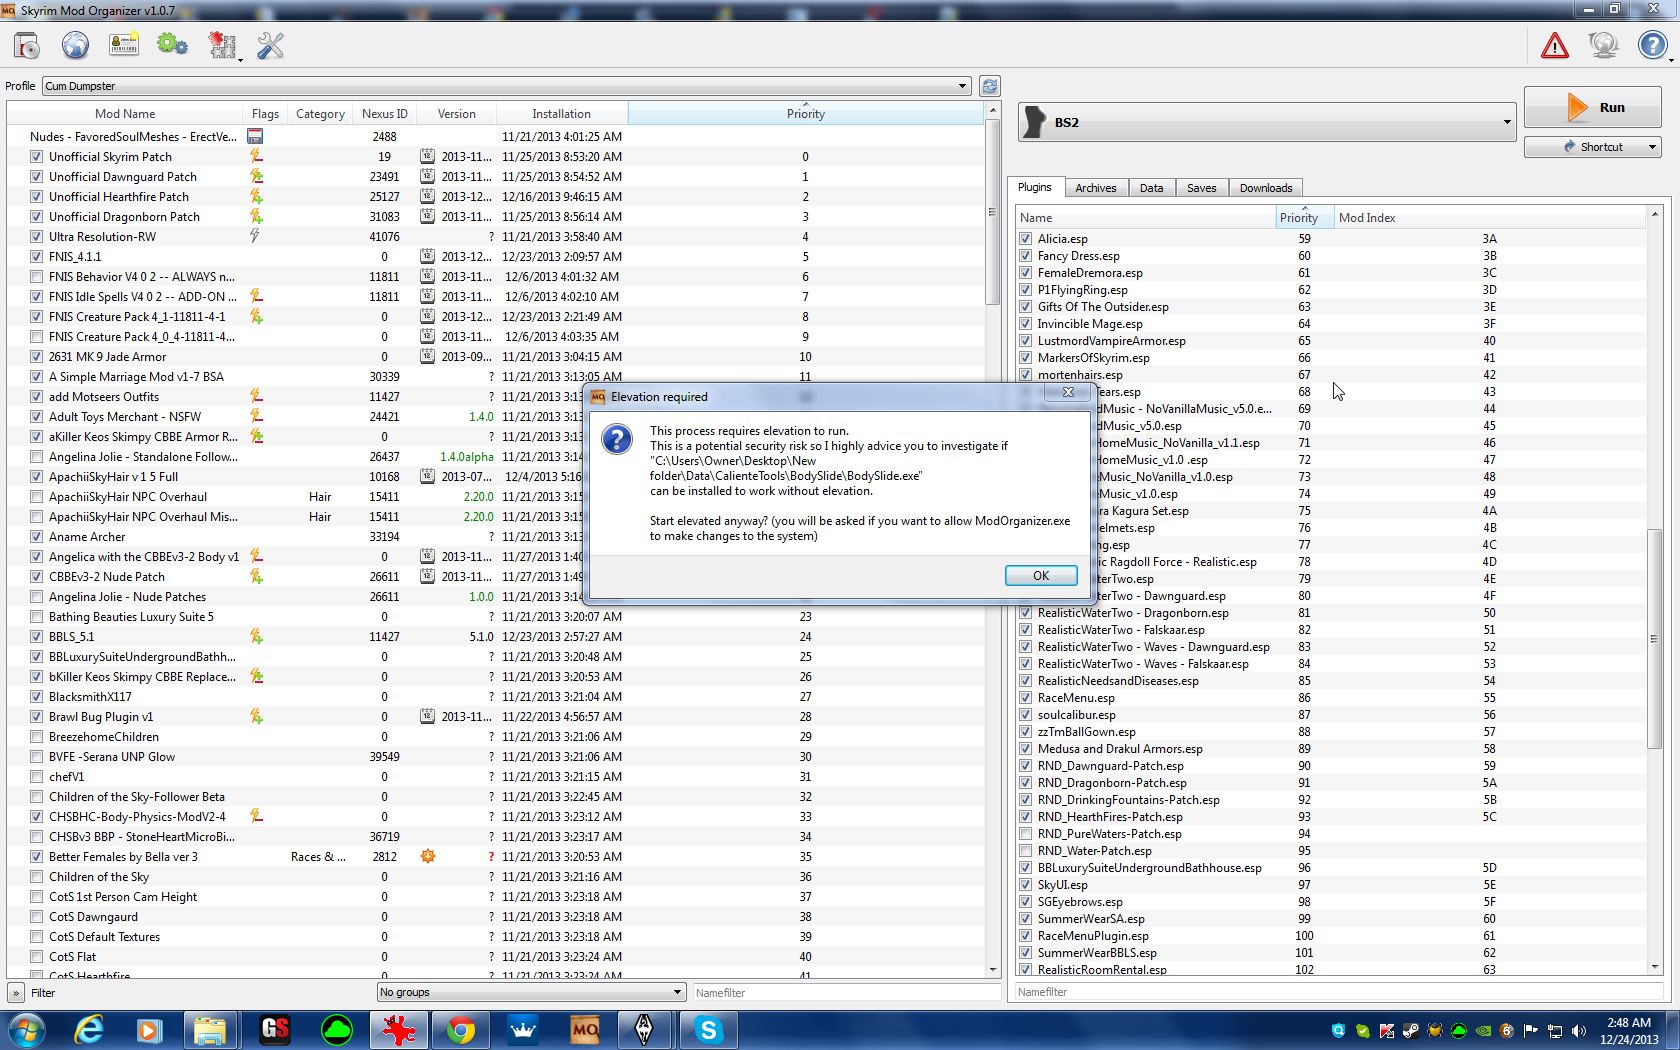The height and width of the screenshot is (1050, 1680).
Task: Open the Help question mark icon
Action: tap(1652, 46)
